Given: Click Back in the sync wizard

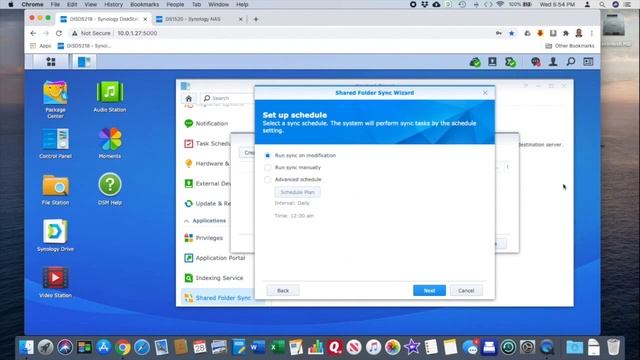Looking at the screenshot, I should tap(282, 291).
